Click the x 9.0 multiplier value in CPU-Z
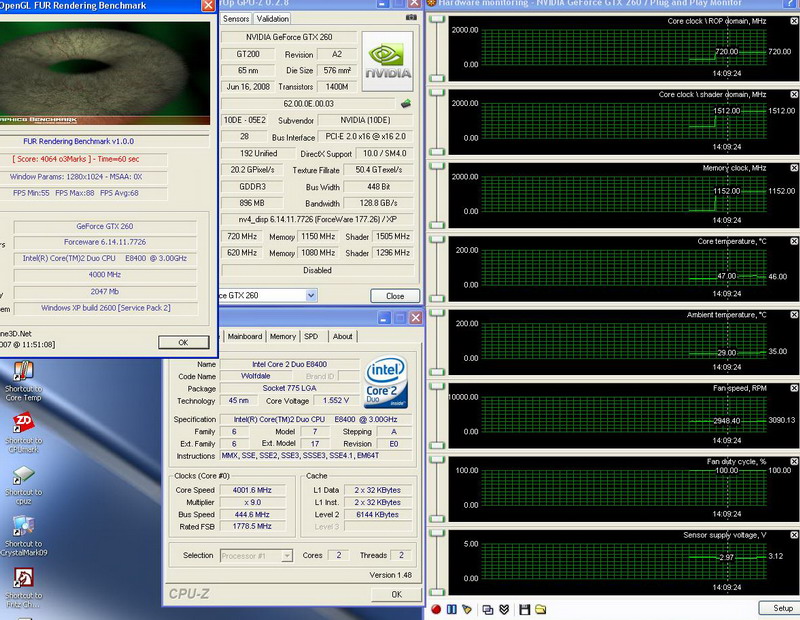Image resolution: width=800 pixels, height=620 pixels. coord(252,502)
